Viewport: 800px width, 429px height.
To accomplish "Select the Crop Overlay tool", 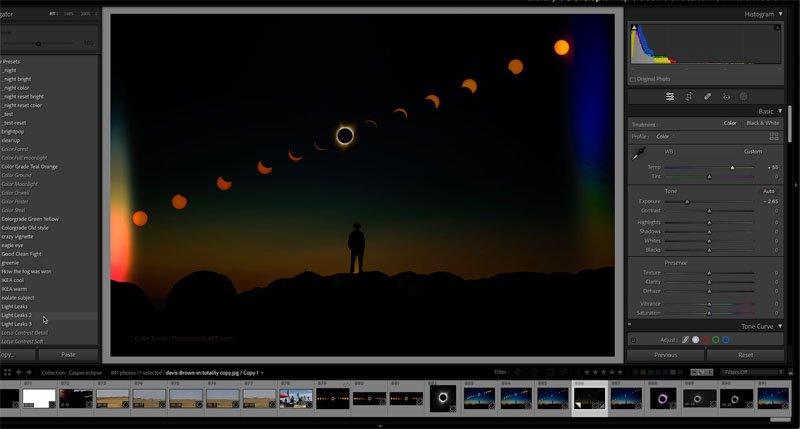I will 689,96.
